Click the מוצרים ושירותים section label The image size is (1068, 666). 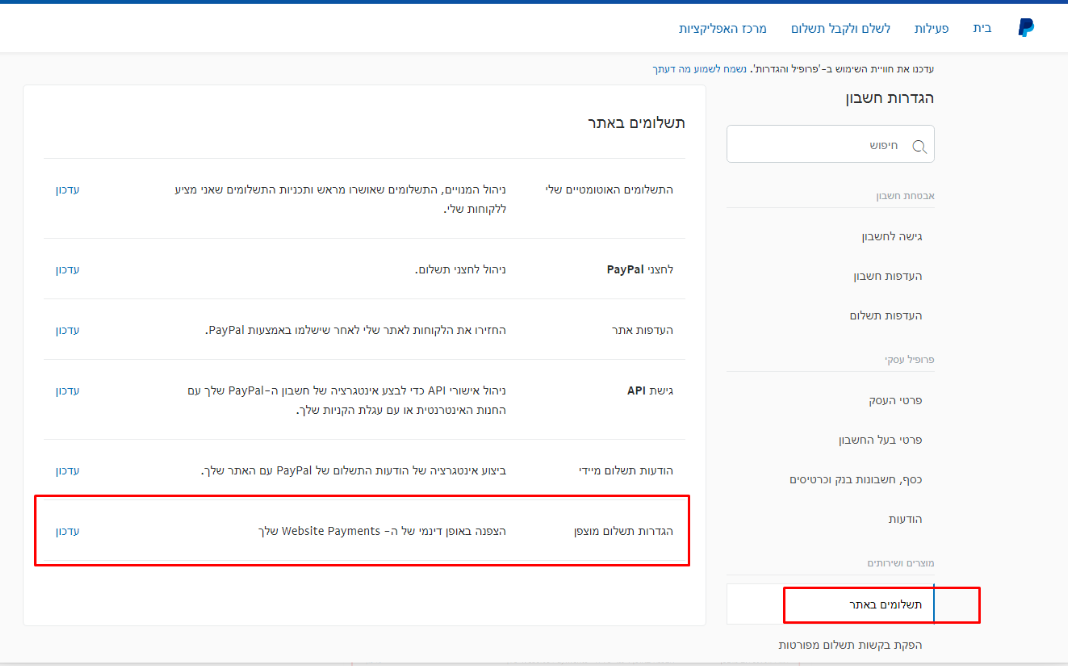point(900,563)
